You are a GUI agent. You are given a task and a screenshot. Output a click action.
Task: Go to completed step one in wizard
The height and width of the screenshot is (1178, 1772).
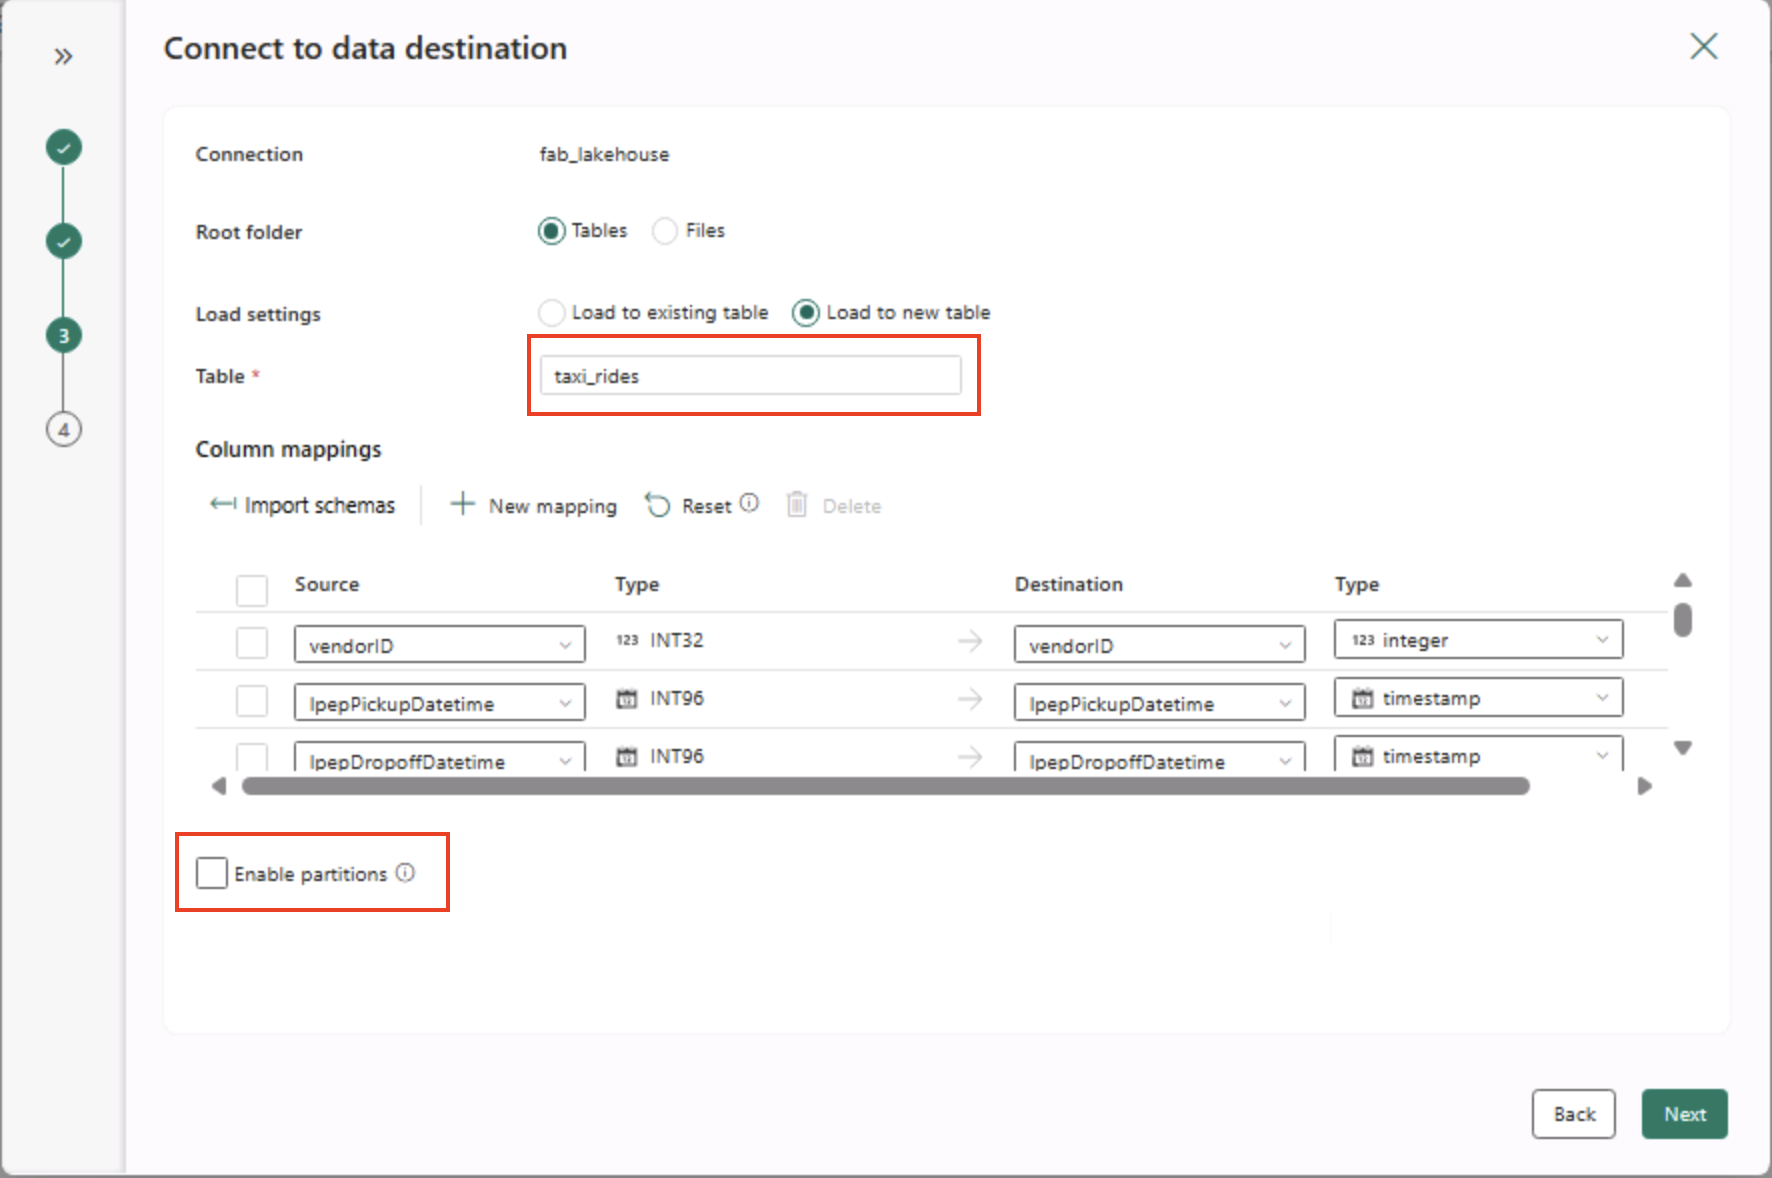point(64,148)
